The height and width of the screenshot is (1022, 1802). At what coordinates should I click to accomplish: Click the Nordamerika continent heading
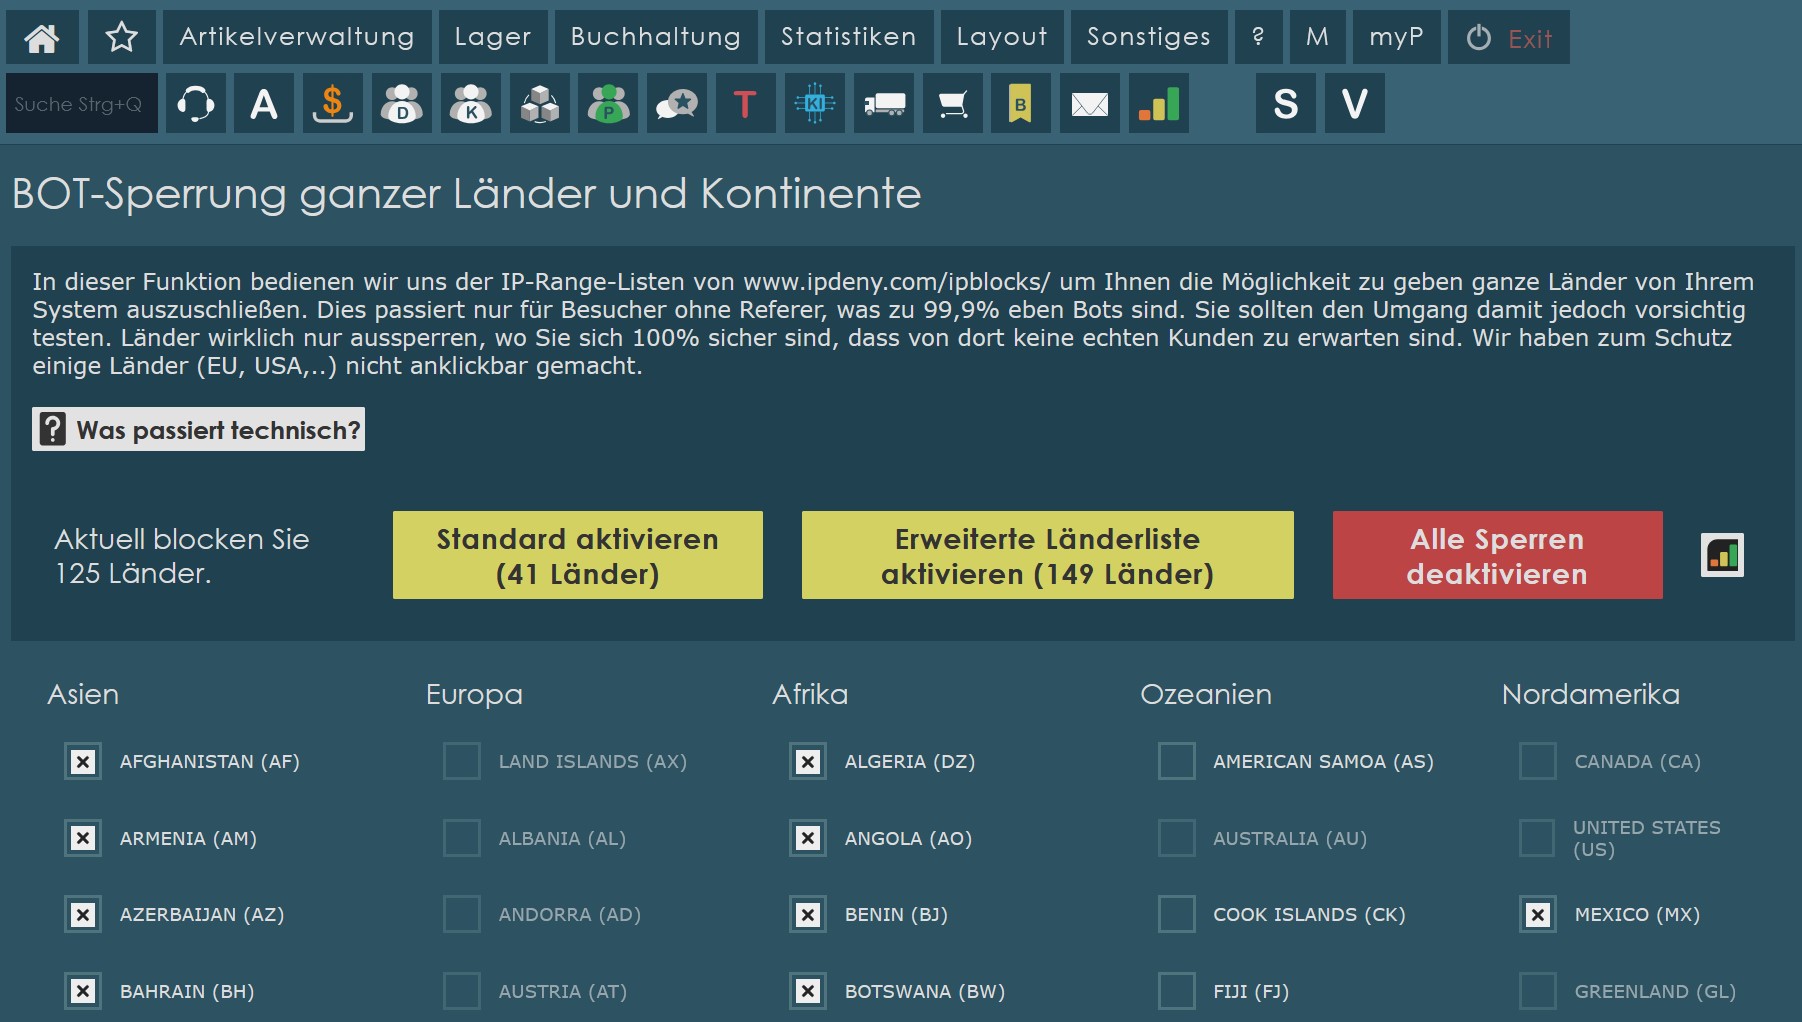(x=1591, y=694)
